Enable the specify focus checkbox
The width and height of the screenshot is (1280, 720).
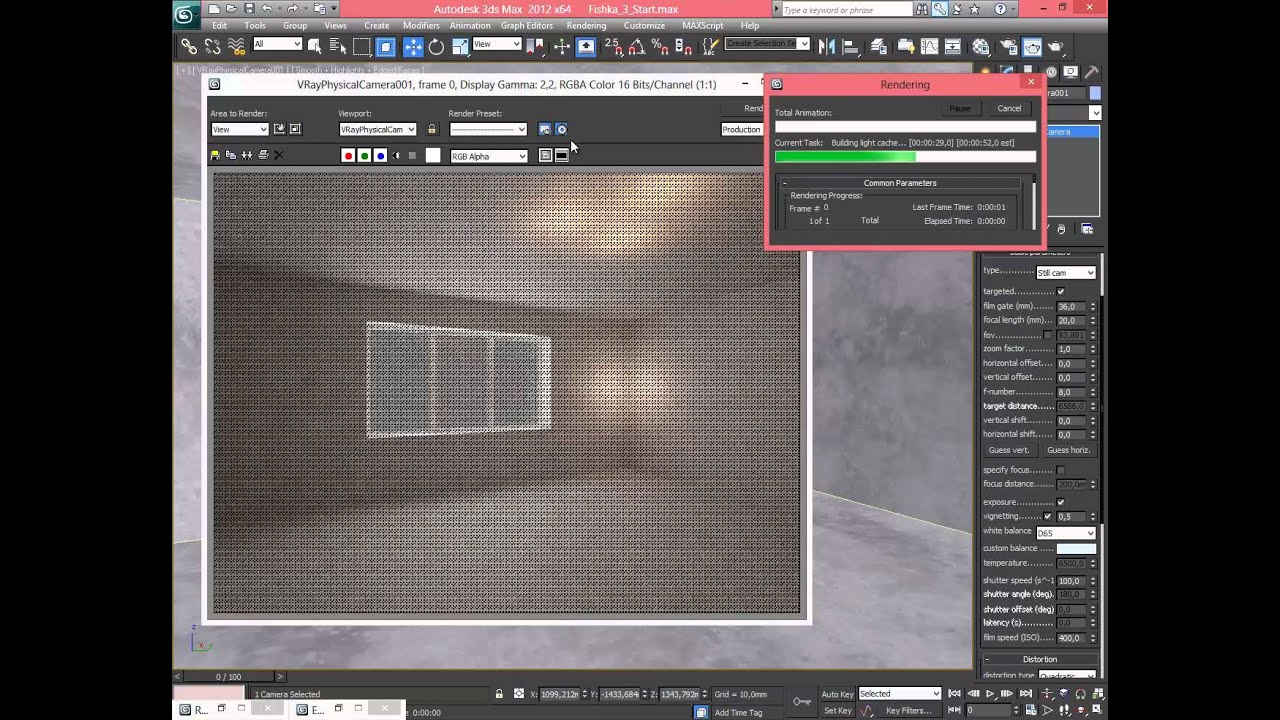tap(1061, 470)
